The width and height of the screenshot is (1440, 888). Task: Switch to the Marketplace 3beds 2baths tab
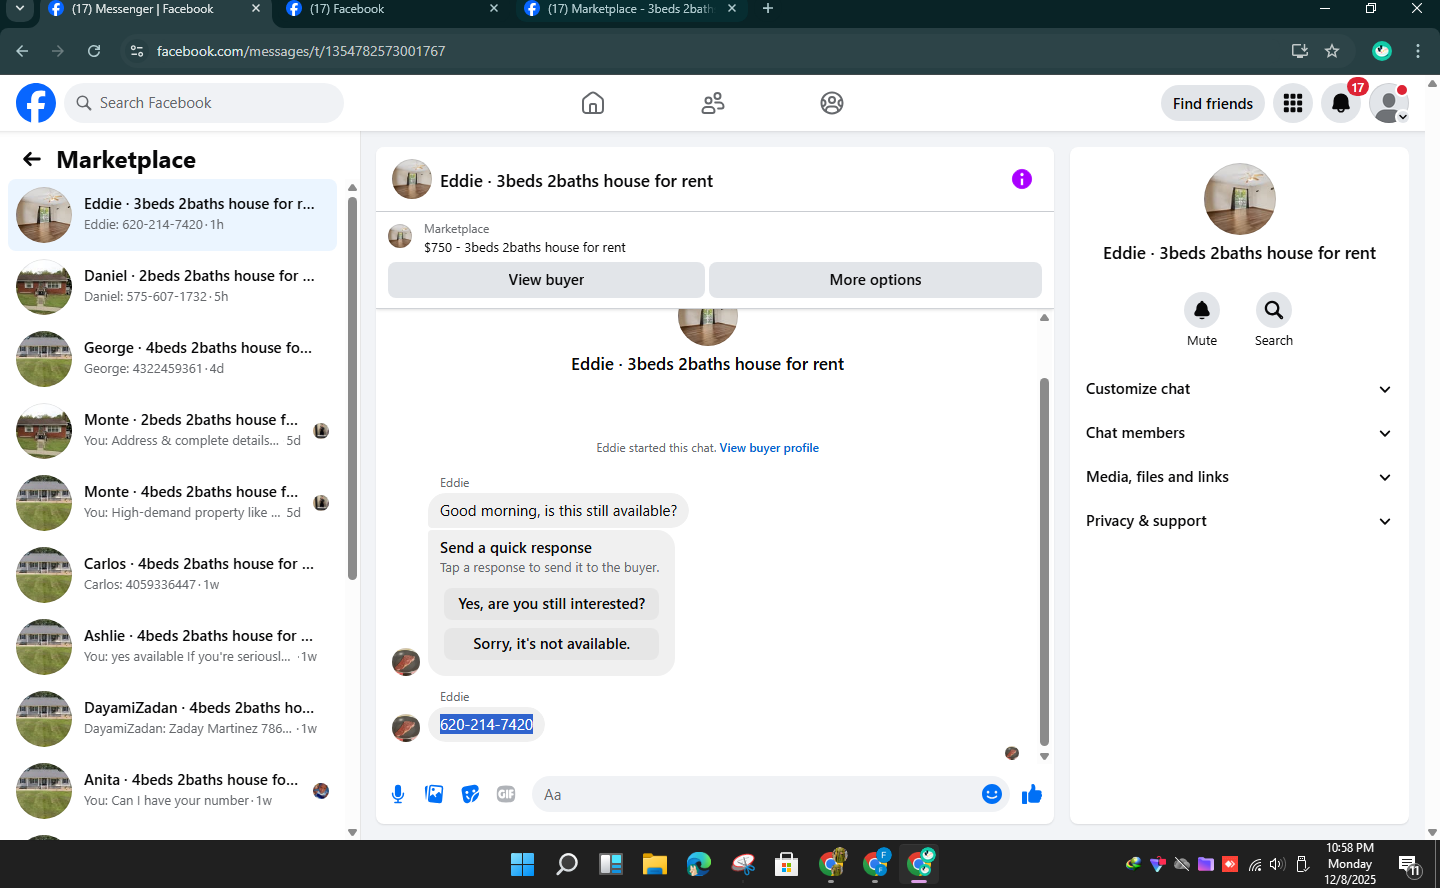pyautogui.click(x=630, y=9)
